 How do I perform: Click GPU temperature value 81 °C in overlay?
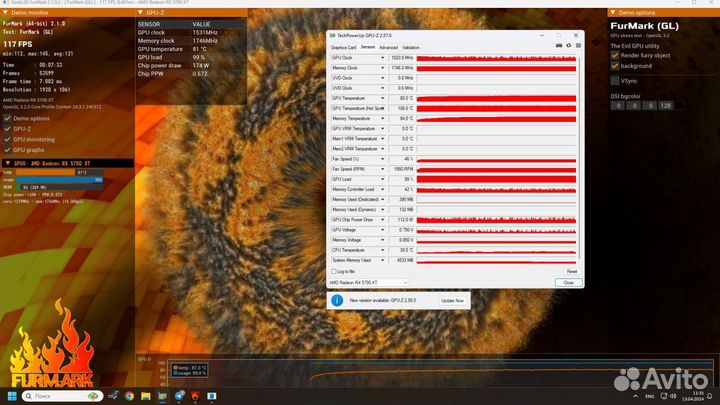click(x=200, y=49)
